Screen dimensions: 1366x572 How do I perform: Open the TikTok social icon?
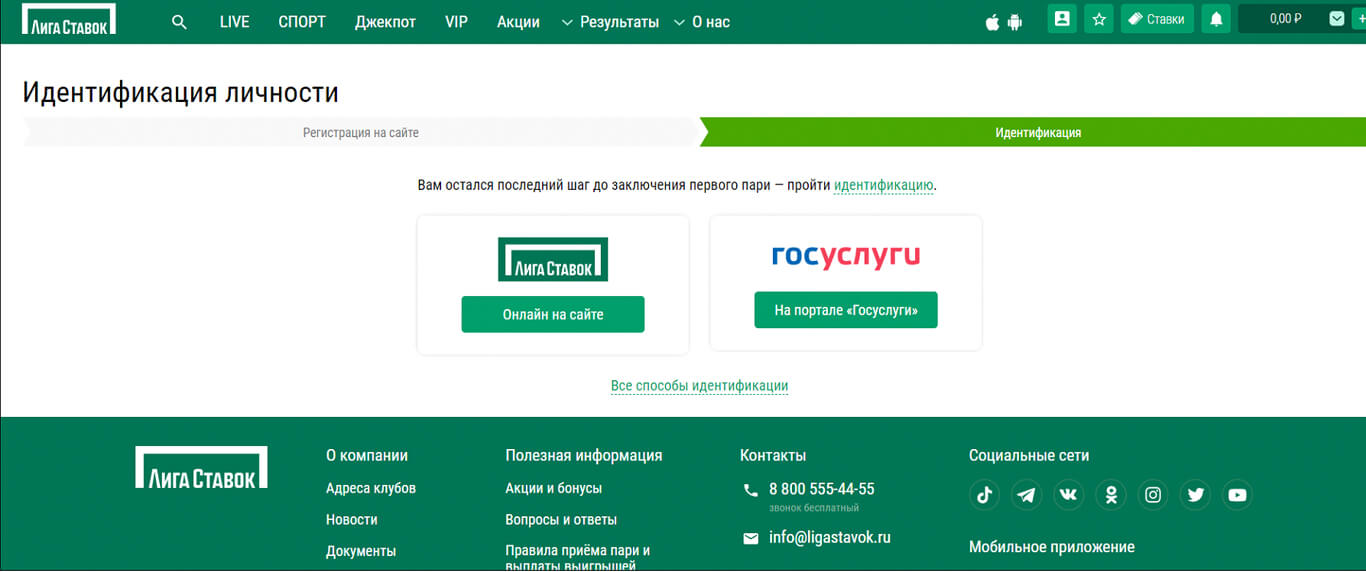coord(985,495)
